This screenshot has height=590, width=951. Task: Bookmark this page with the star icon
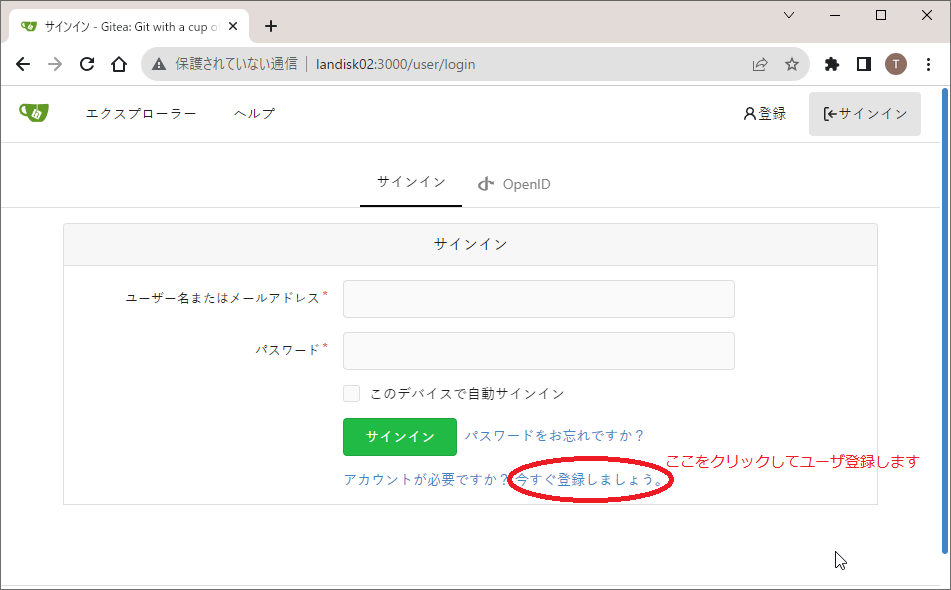tap(791, 64)
